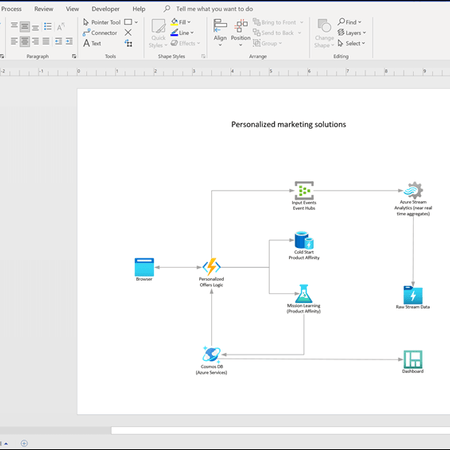Screen dimensions: 450x450
Task: Toggle align right paragraph alignment
Action: point(35,41)
